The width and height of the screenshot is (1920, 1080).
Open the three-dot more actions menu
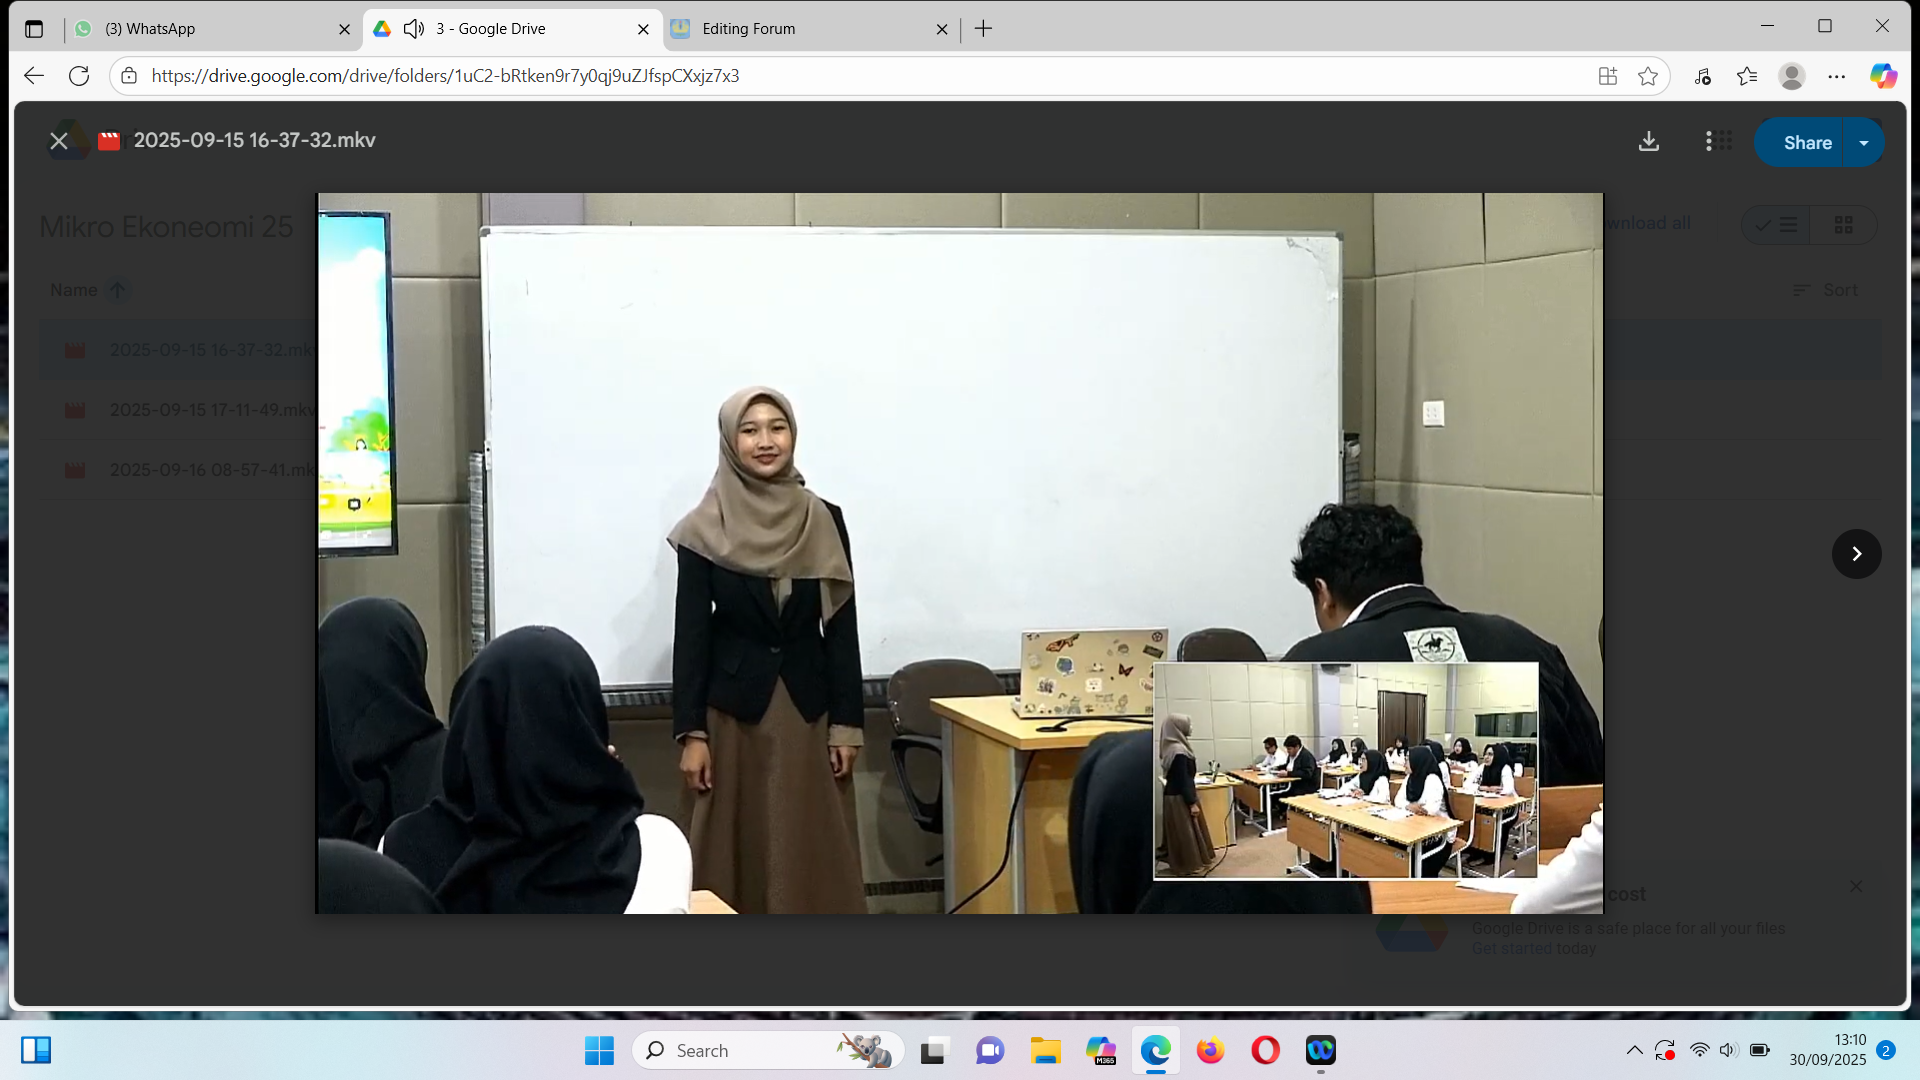[1708, 142]
